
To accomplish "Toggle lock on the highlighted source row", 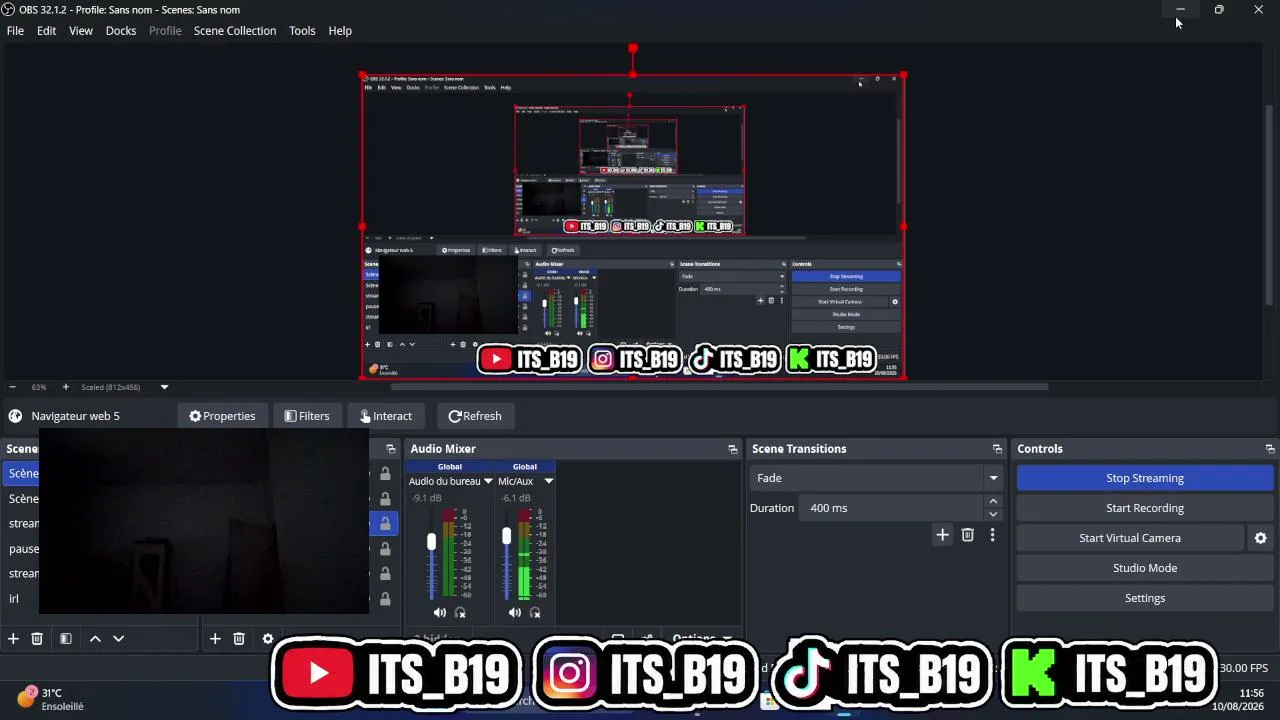I will [x=385, y=524].
